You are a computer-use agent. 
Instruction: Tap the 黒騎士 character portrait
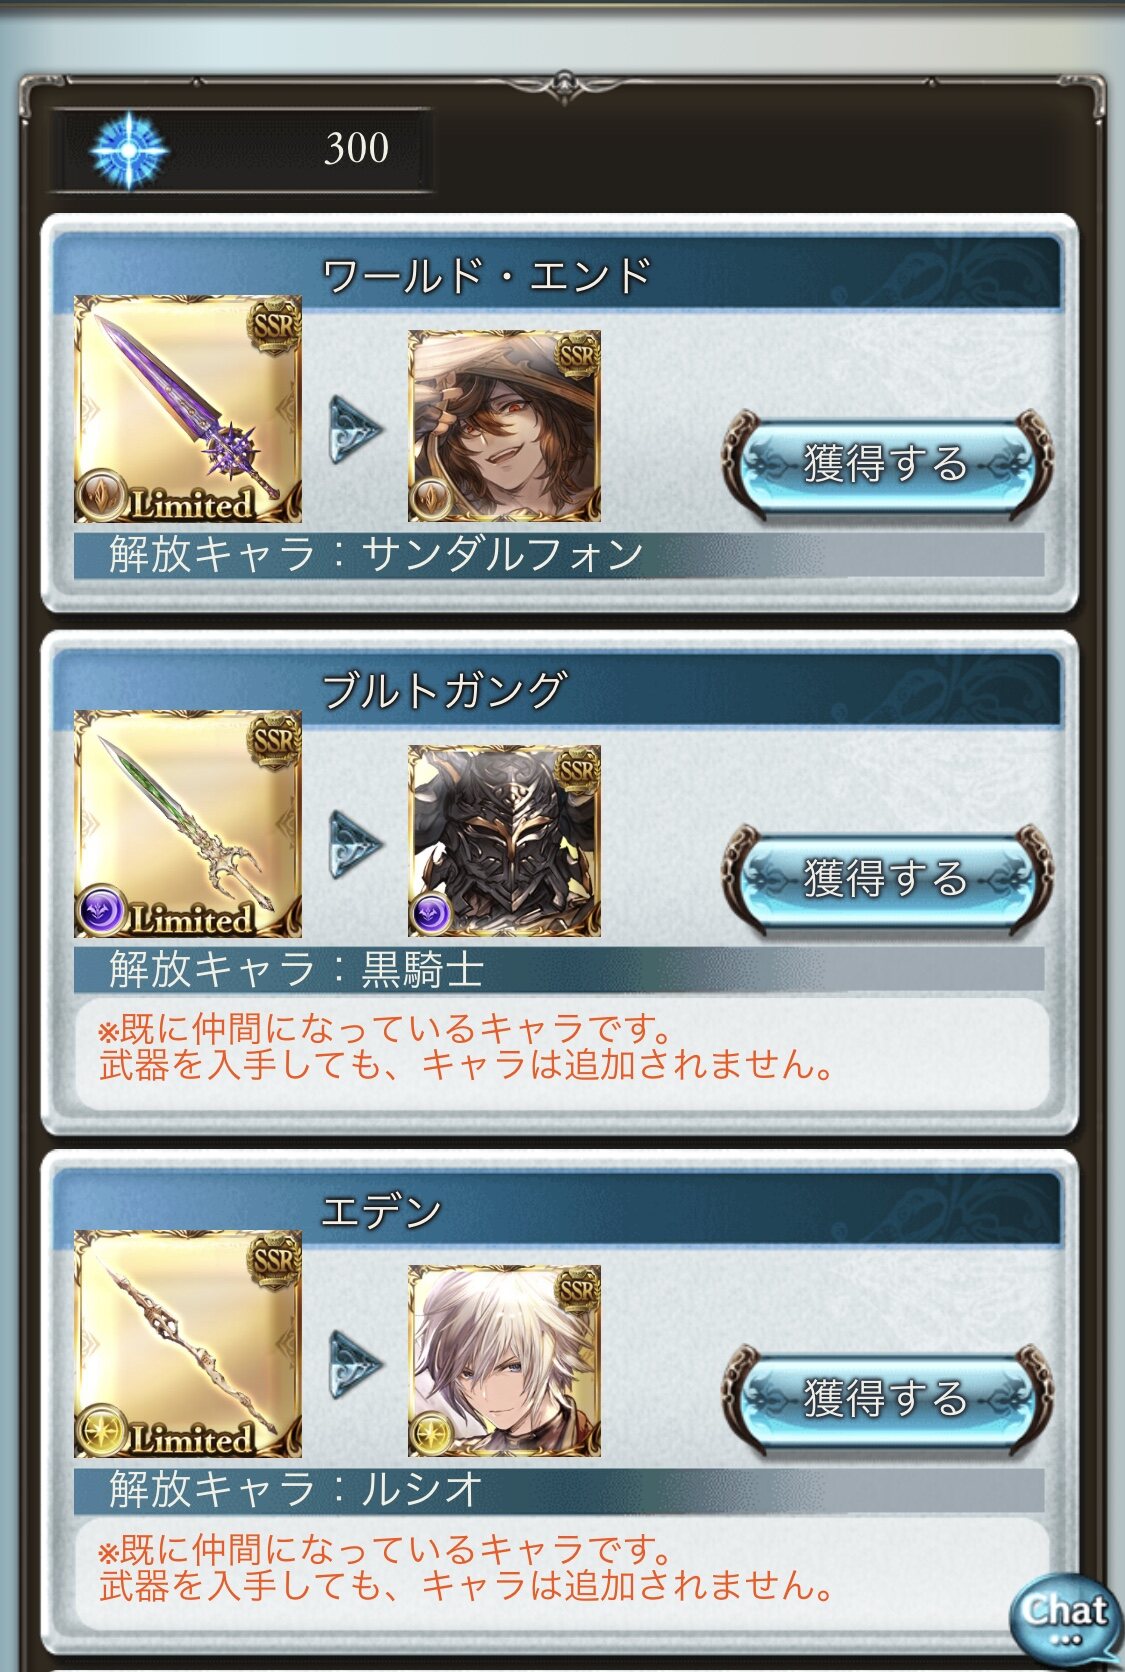click(x=504, y=841)
